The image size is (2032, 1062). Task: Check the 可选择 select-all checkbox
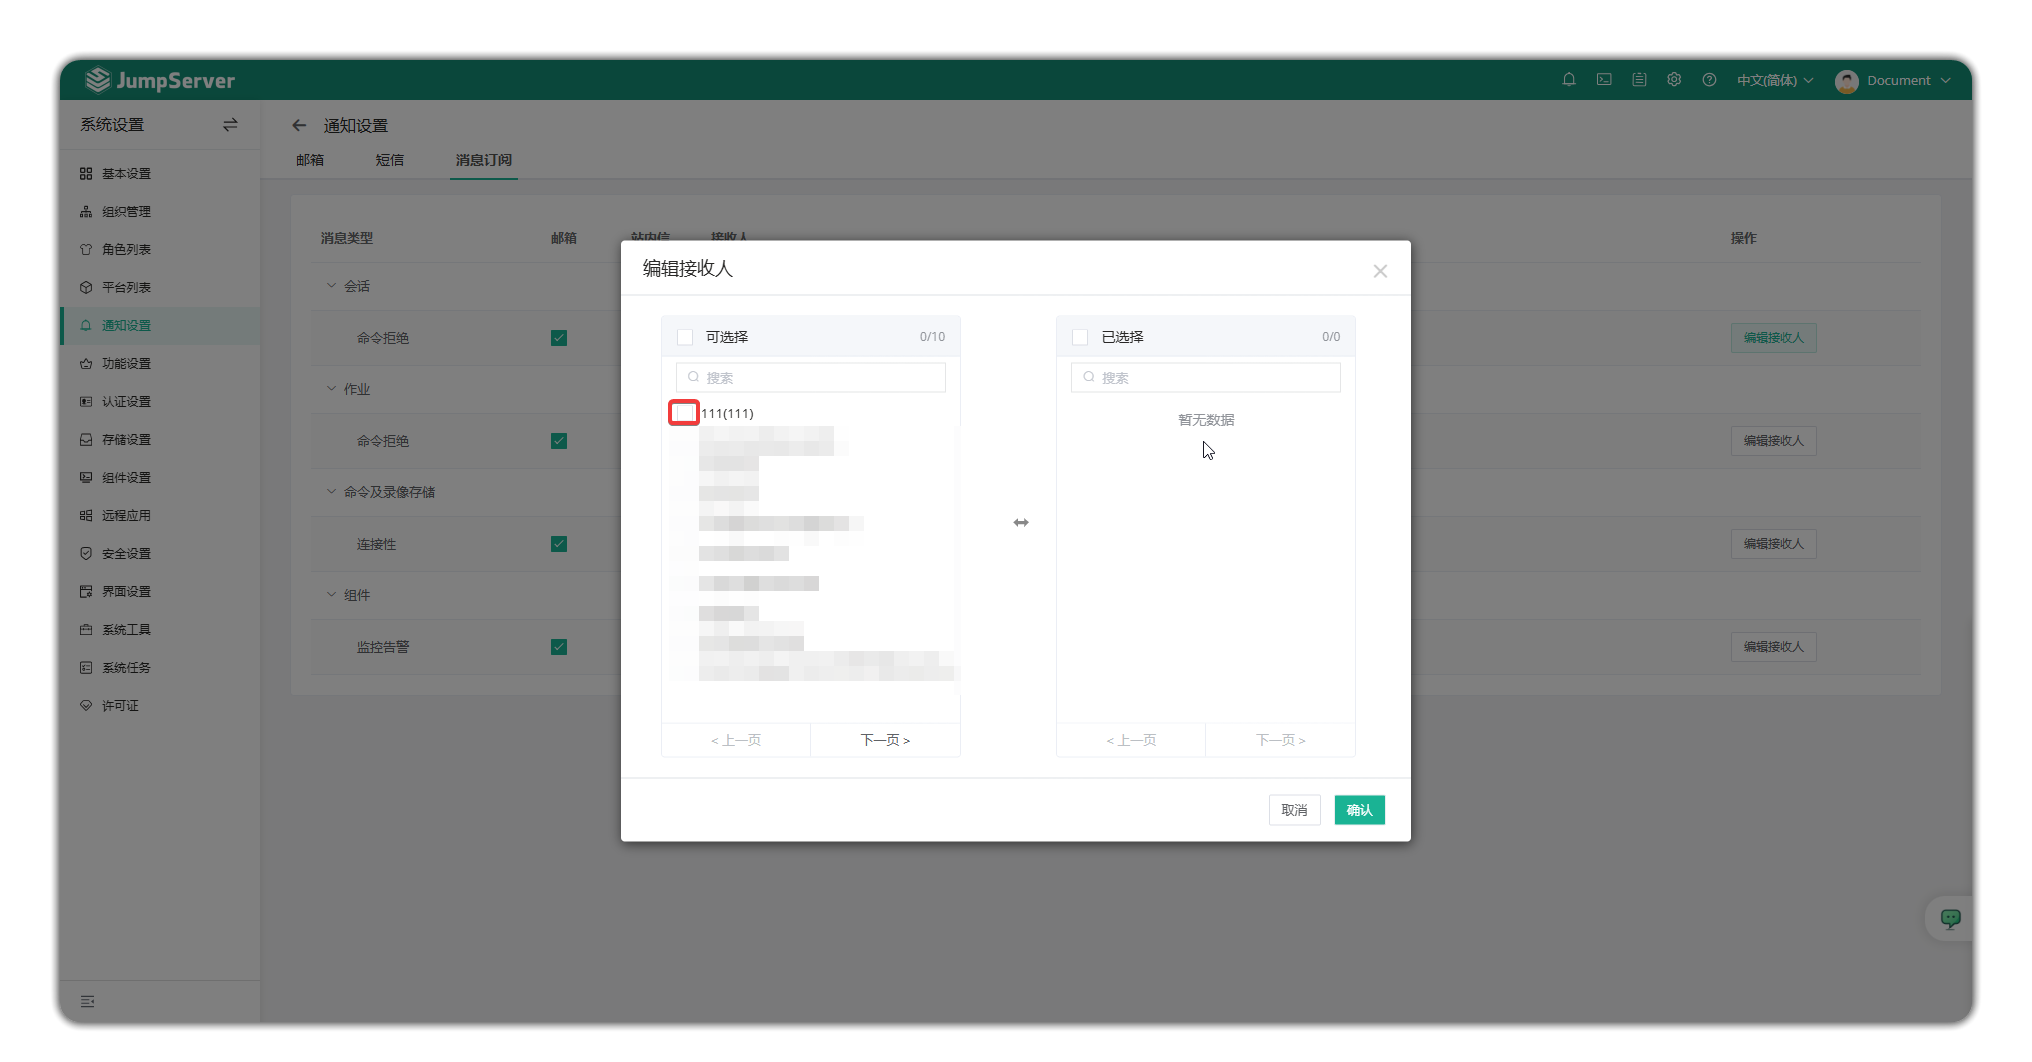pyautogui.click(x=685, y=337)
